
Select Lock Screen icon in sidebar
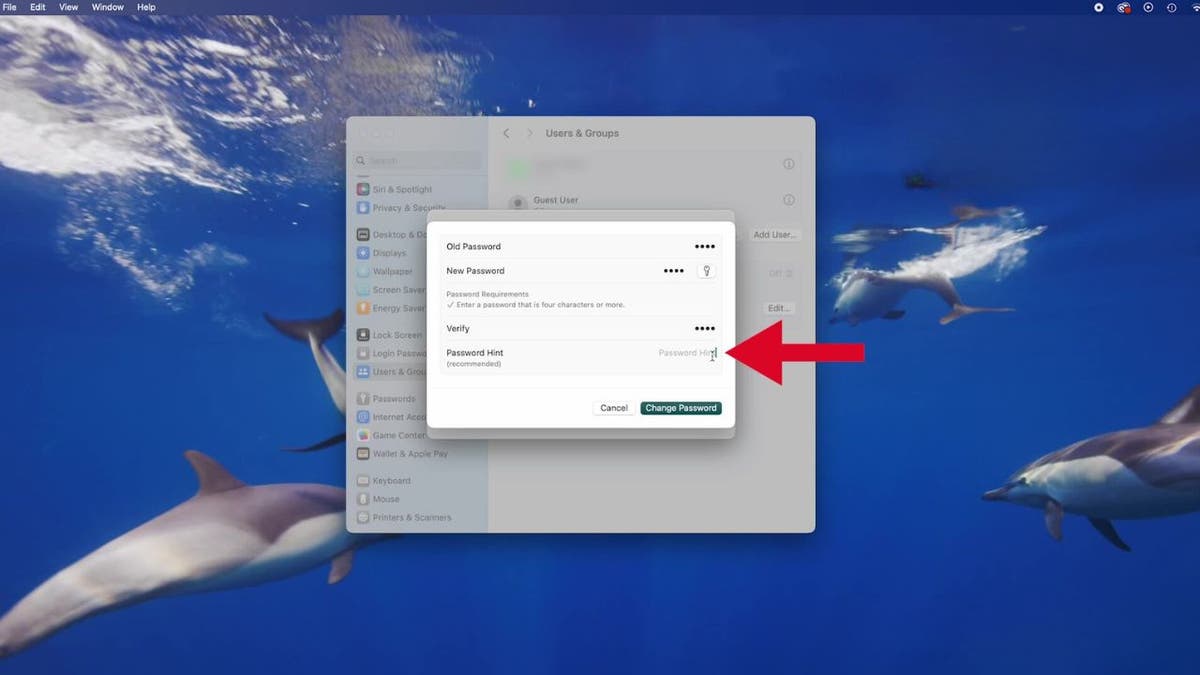coord(363,335)
